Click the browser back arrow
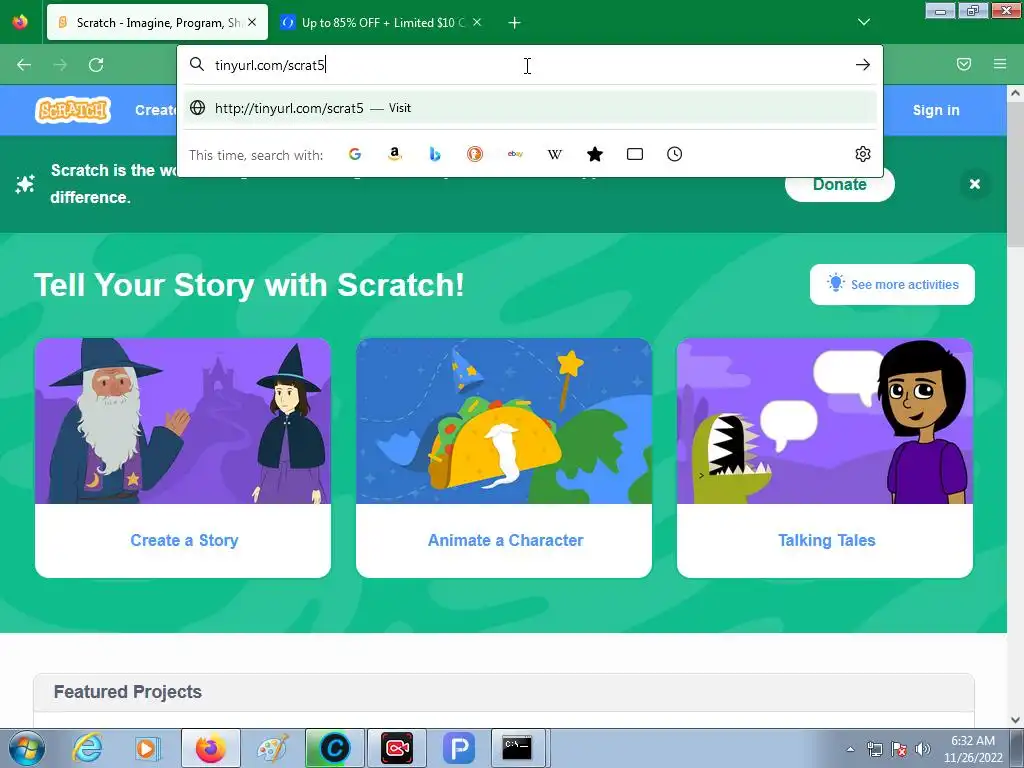The width and height of the screenshot is (1024, 768). pyautogui.click(x=24, y=65)
